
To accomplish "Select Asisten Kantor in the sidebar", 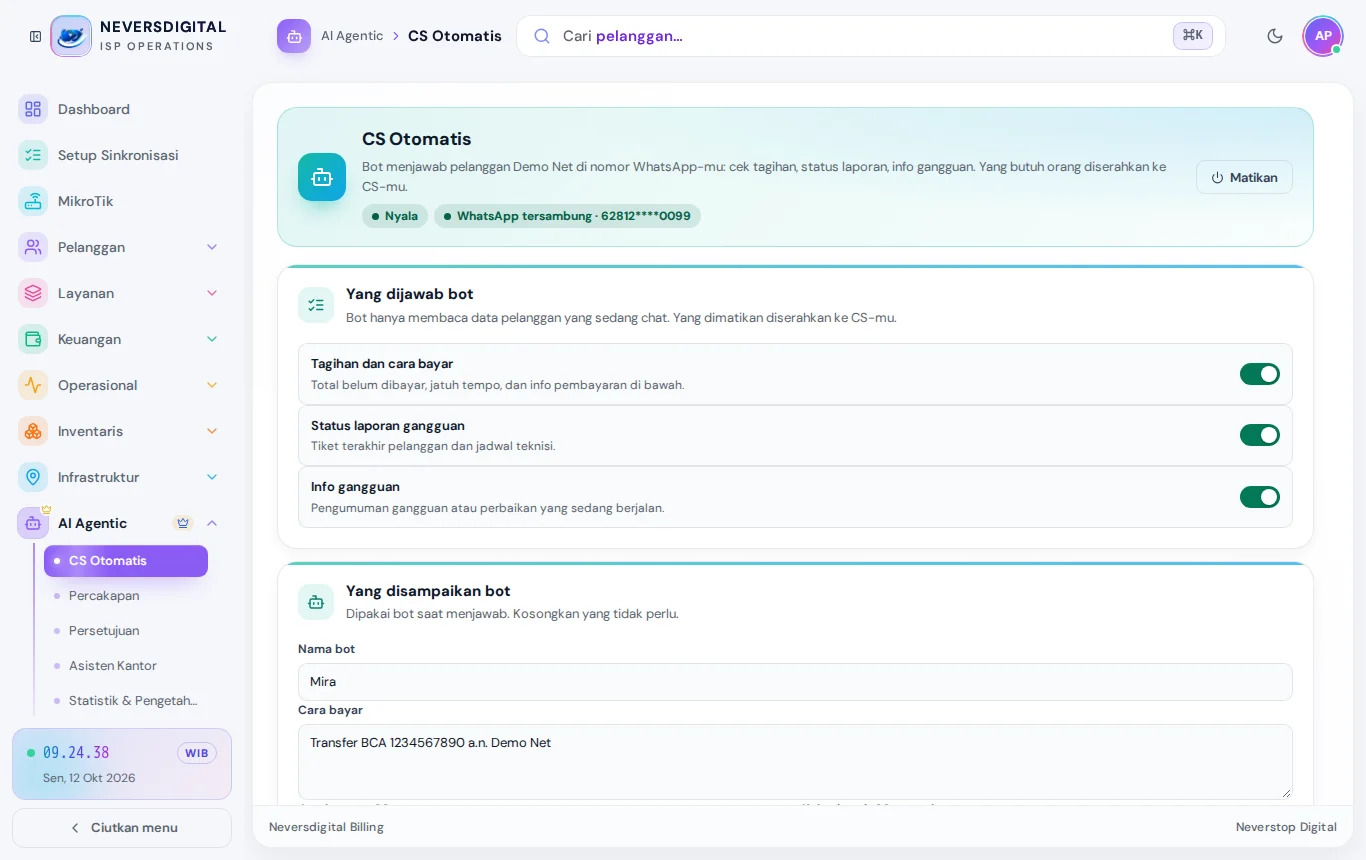I will click(126, 666).
